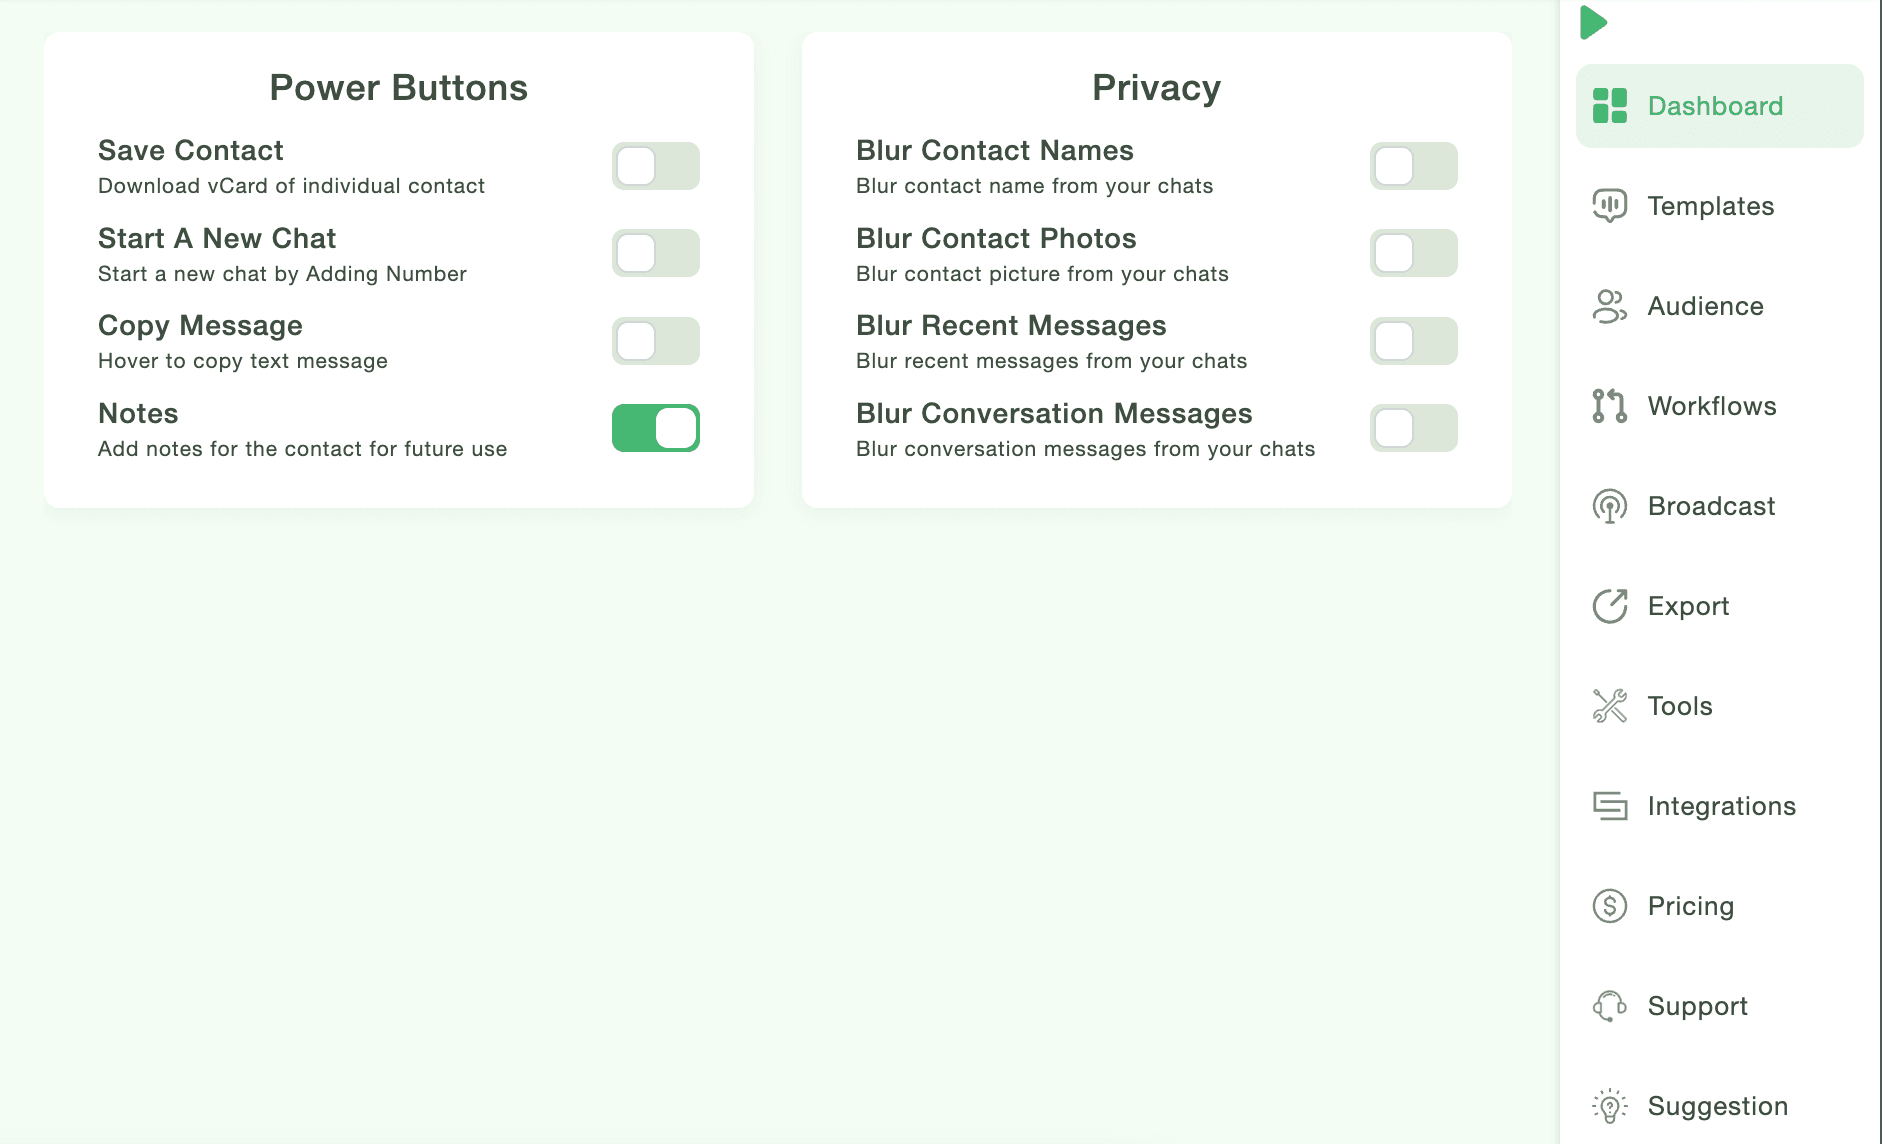The height and width of the screenshot is (1144, 1882).
Task: Toggle Blur Recent Messages on
Action: (1414, 341)
